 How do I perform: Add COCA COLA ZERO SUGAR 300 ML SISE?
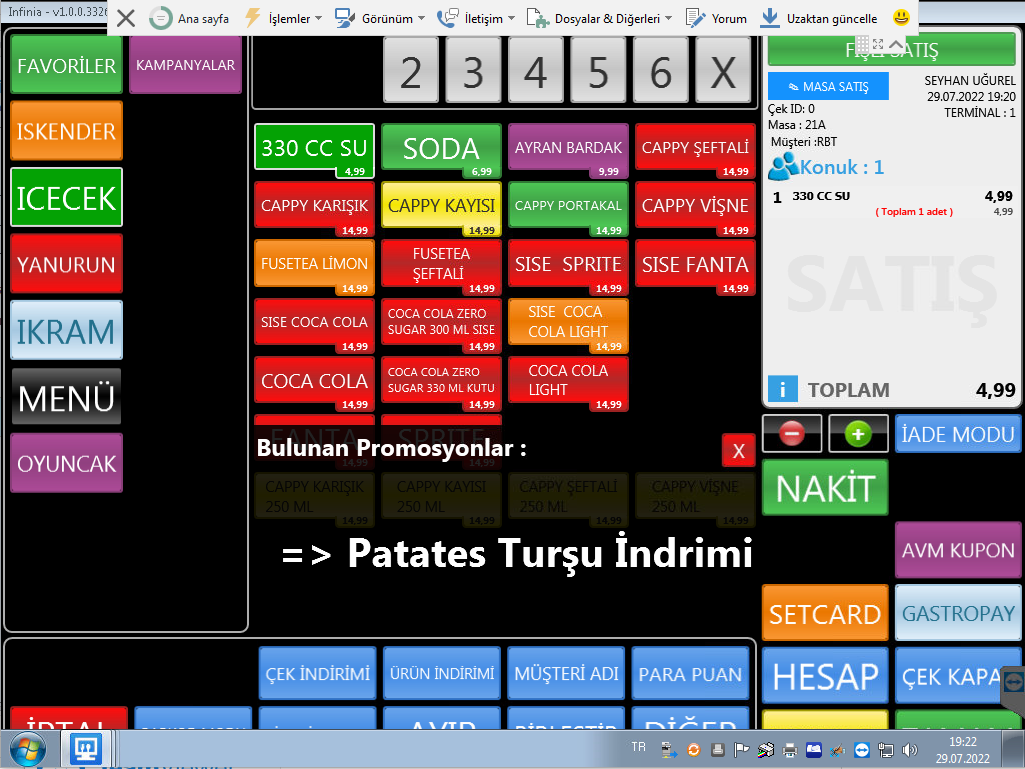(441, 325)
